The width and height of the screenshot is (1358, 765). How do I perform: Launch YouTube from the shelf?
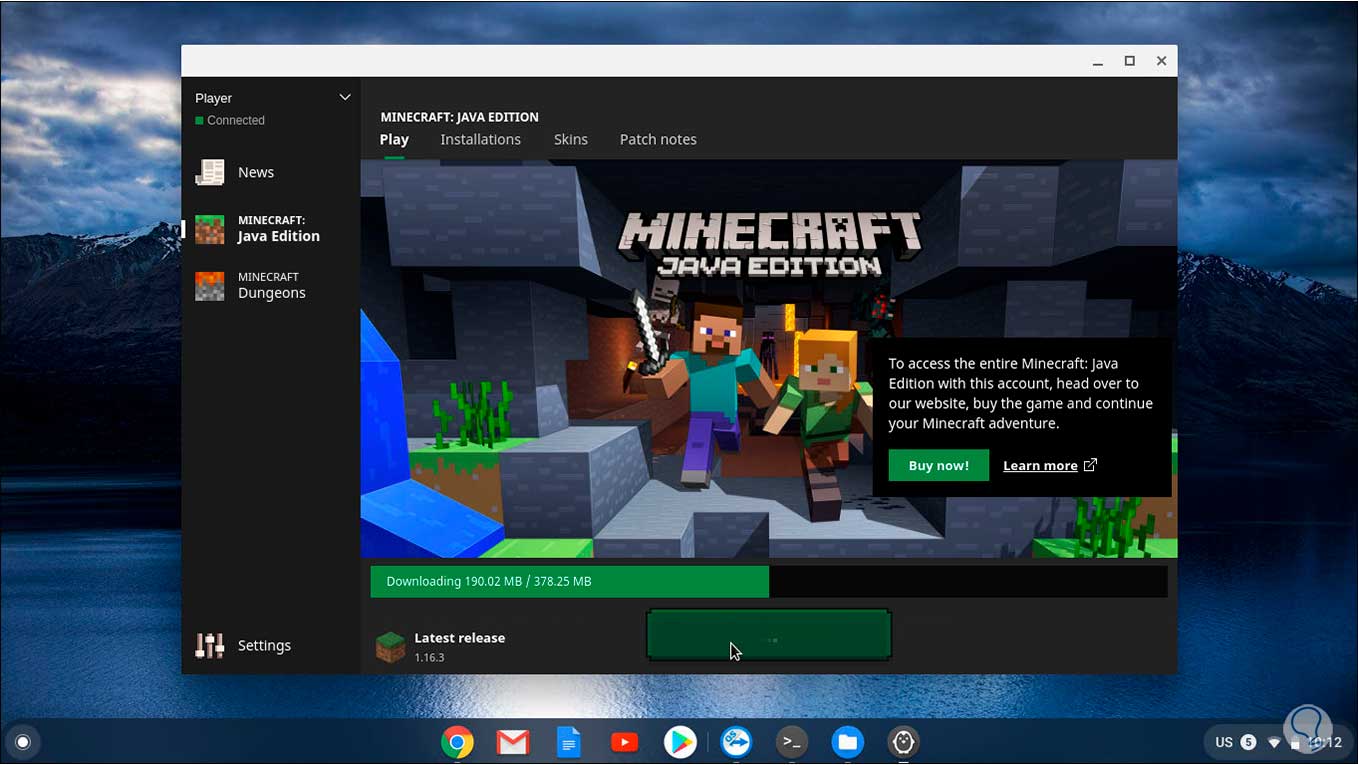(625, 742)
